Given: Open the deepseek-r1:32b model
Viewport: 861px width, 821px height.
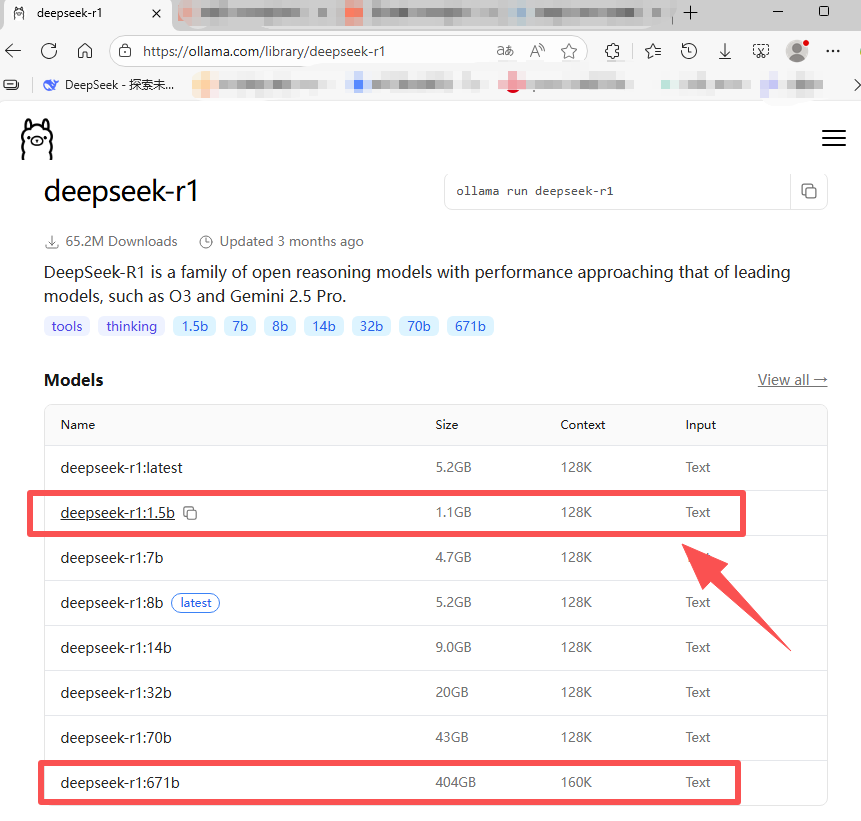Looking at the screenshot, I should [116, 693].
